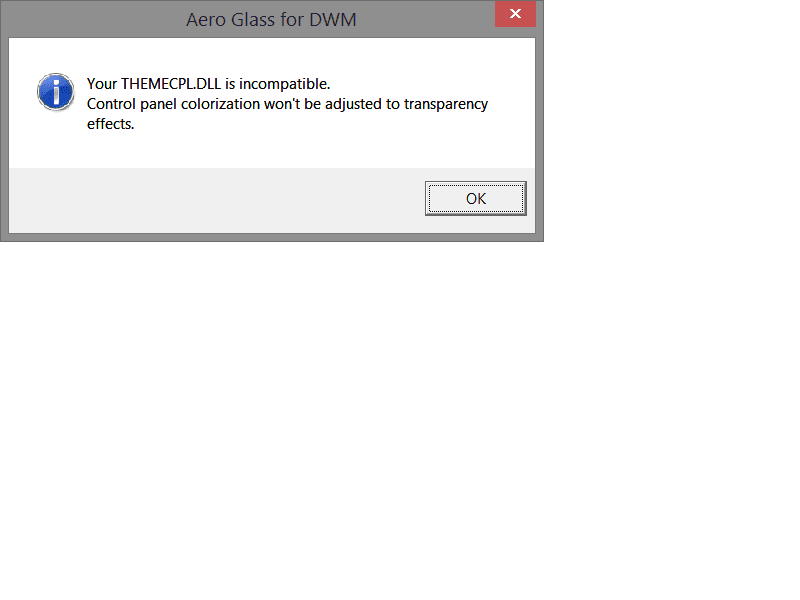Click the title bar text Aero Glass for DWM
The image size is (800, 600).
[x=271, y=19]
